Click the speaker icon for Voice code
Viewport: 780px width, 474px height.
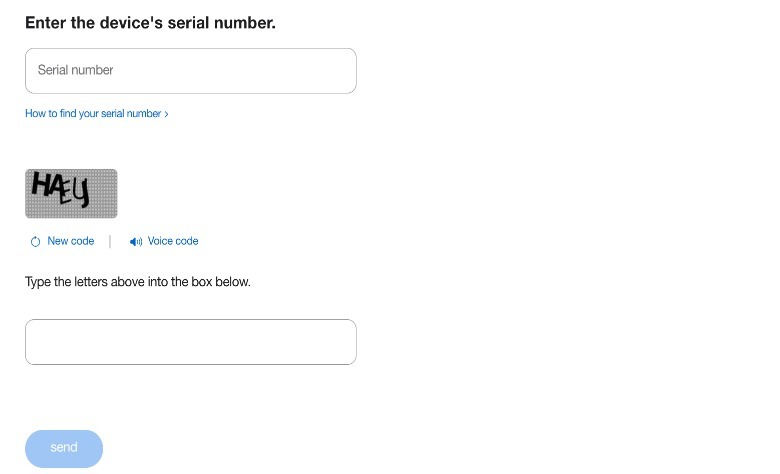[136, 242]
